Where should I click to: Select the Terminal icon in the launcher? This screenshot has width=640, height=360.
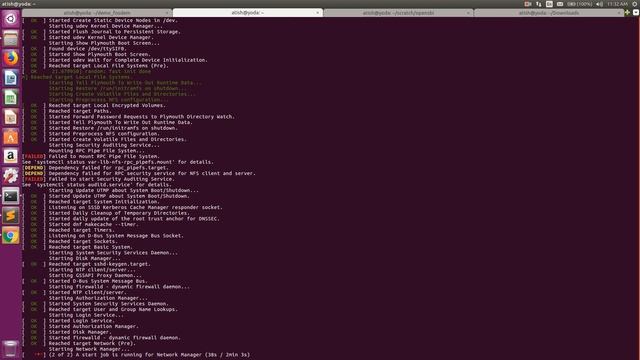pyautogui.click(x=11, y=196)
